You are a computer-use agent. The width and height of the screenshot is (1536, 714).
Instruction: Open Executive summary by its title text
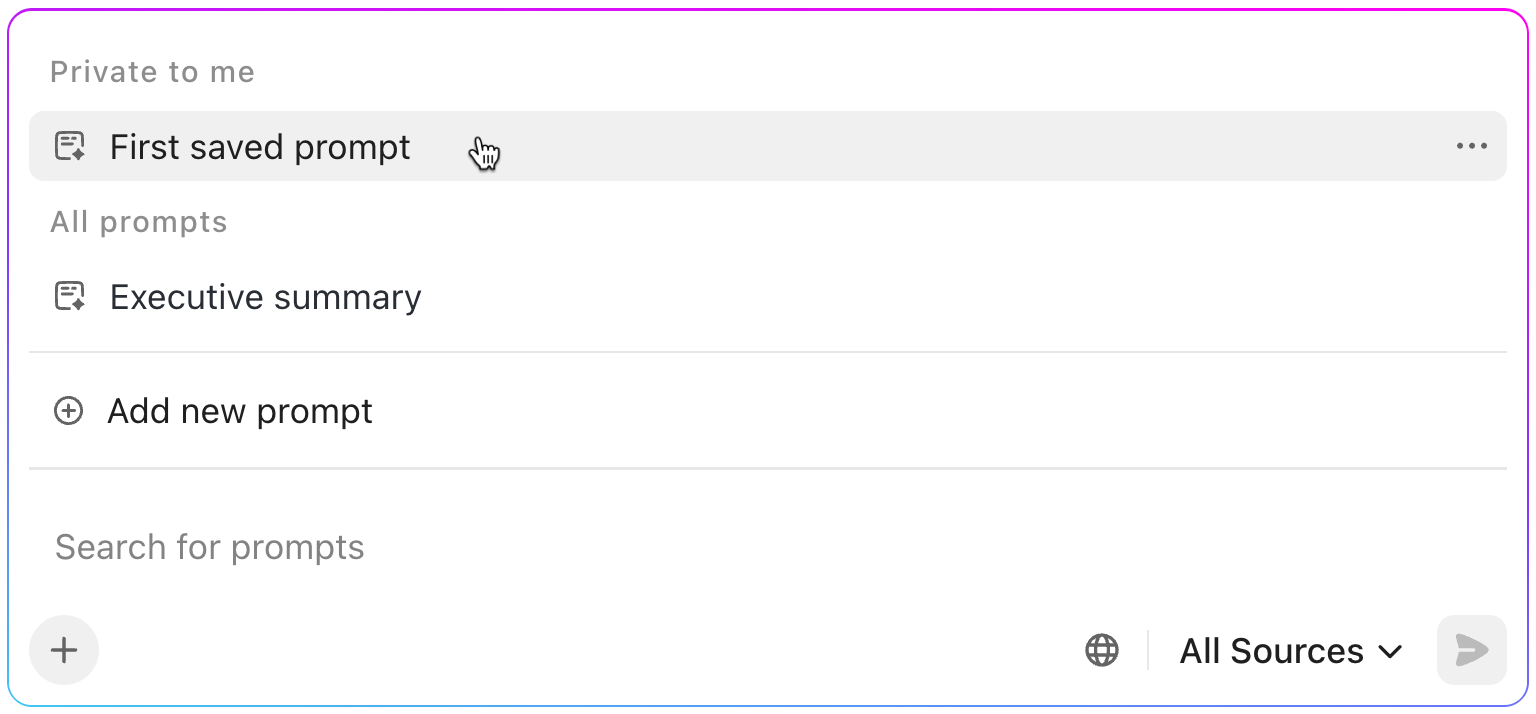click(265, 296)
